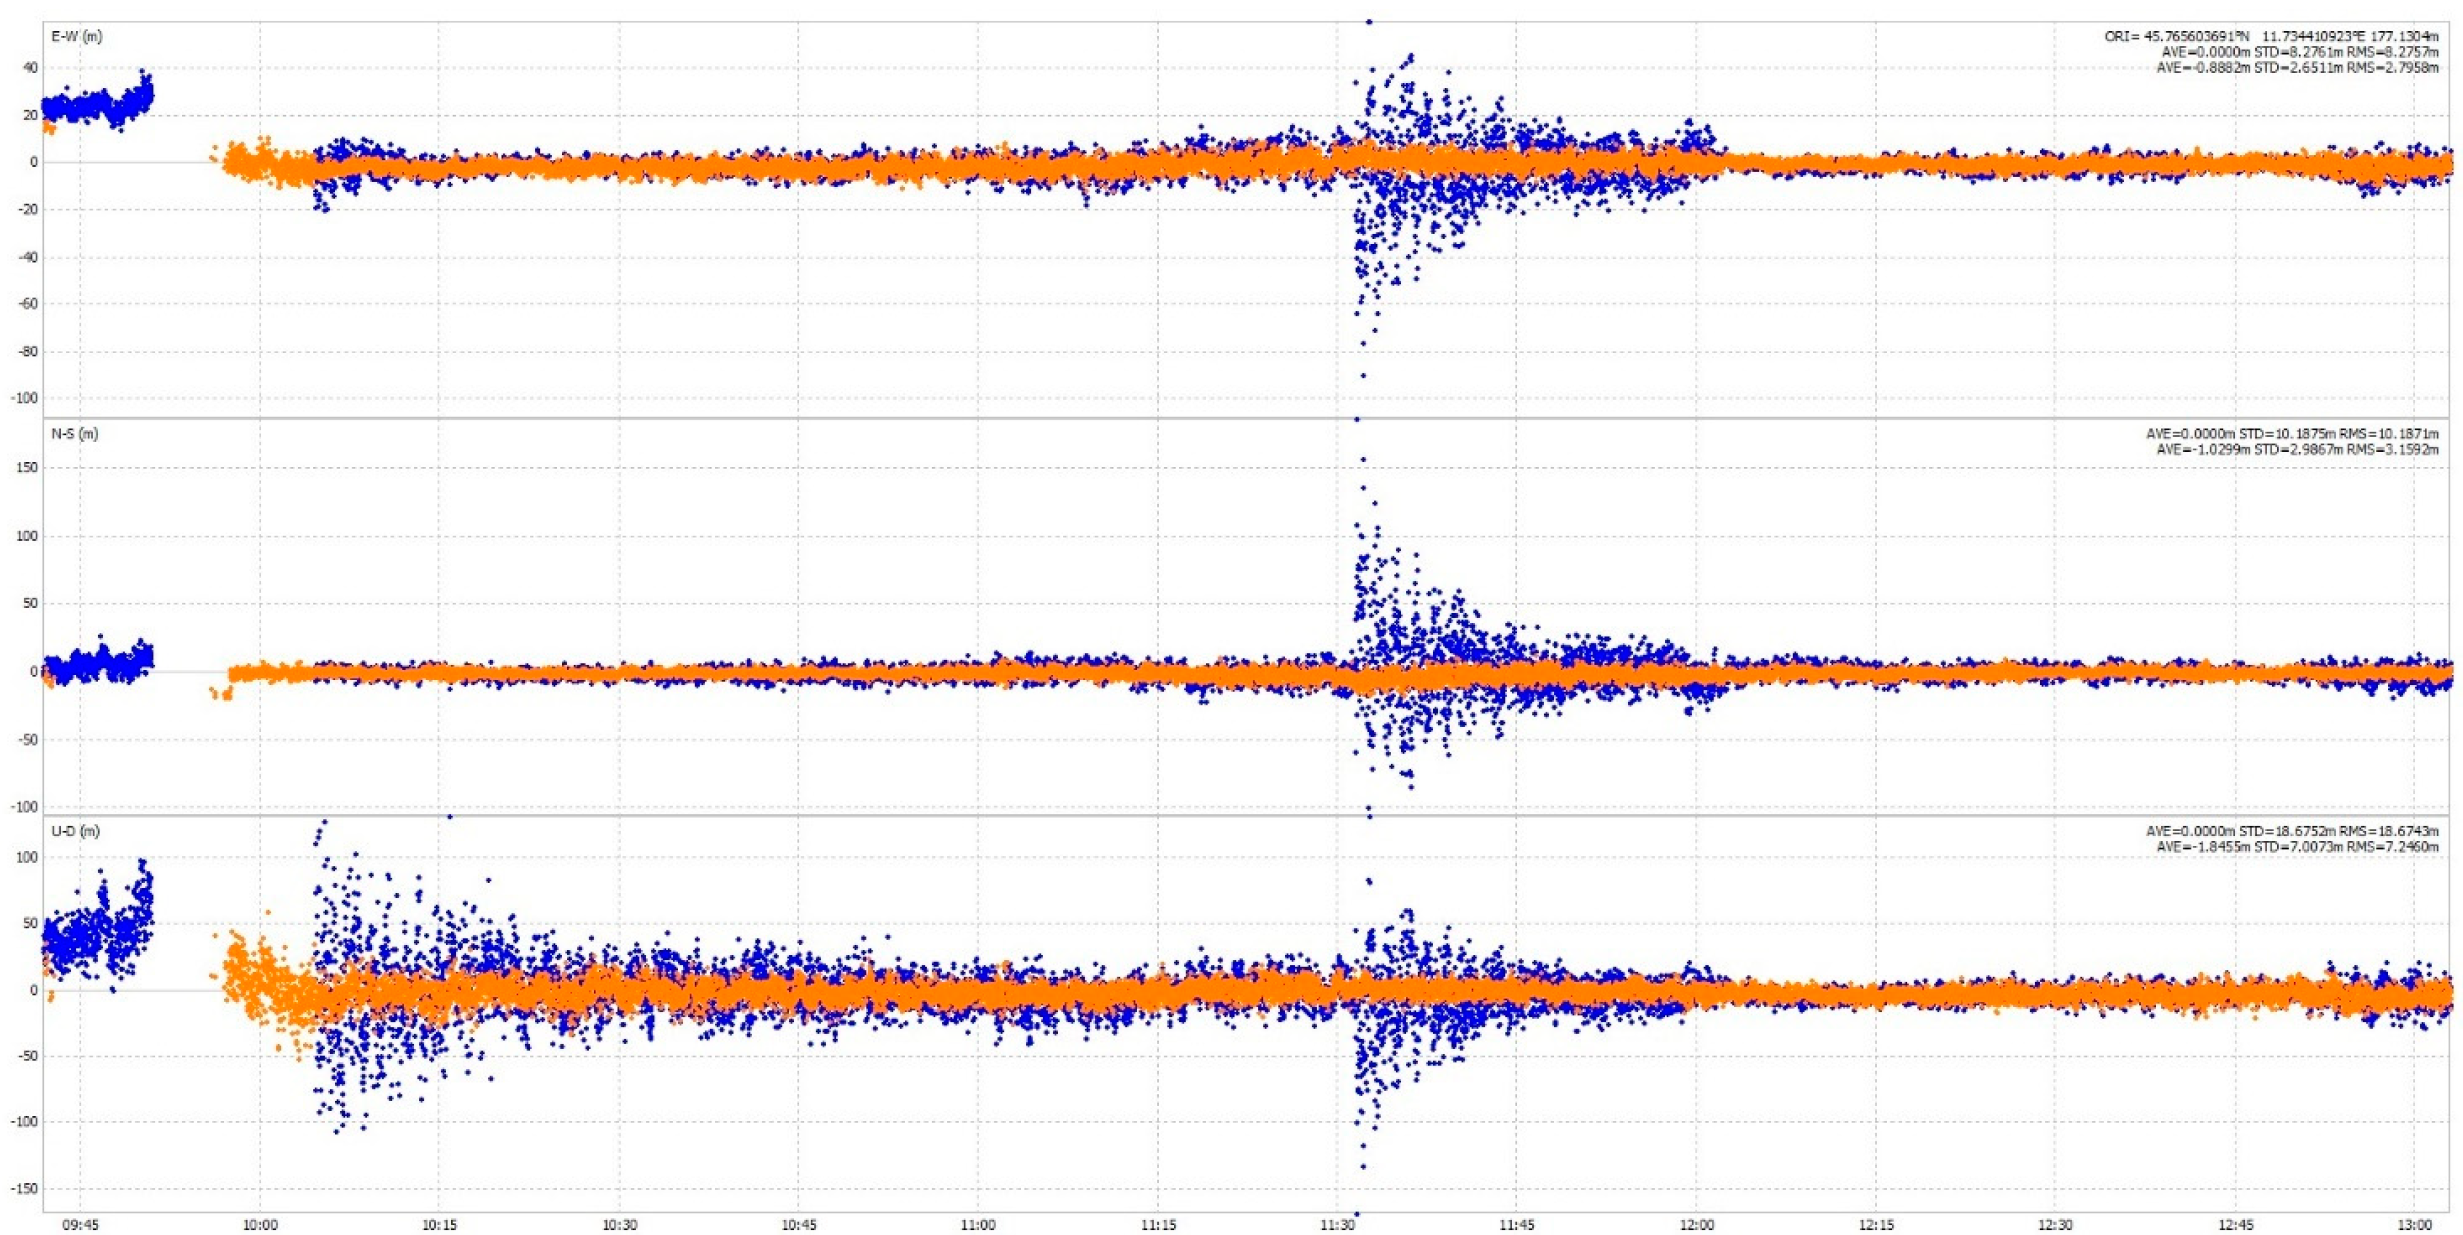Click the 11:30 time axis label
The width and height of the screenshot is (2463, 1235).
click(1337, 1225)
